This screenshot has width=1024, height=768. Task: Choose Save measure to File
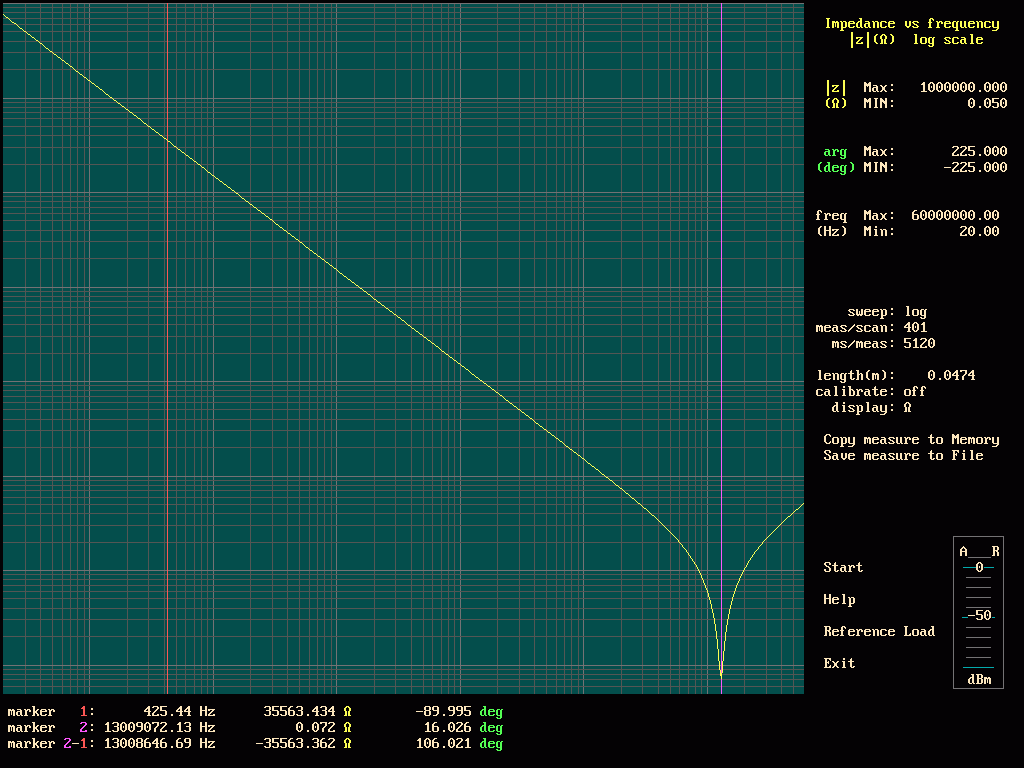pyautogui.click(x=903, y=455)
